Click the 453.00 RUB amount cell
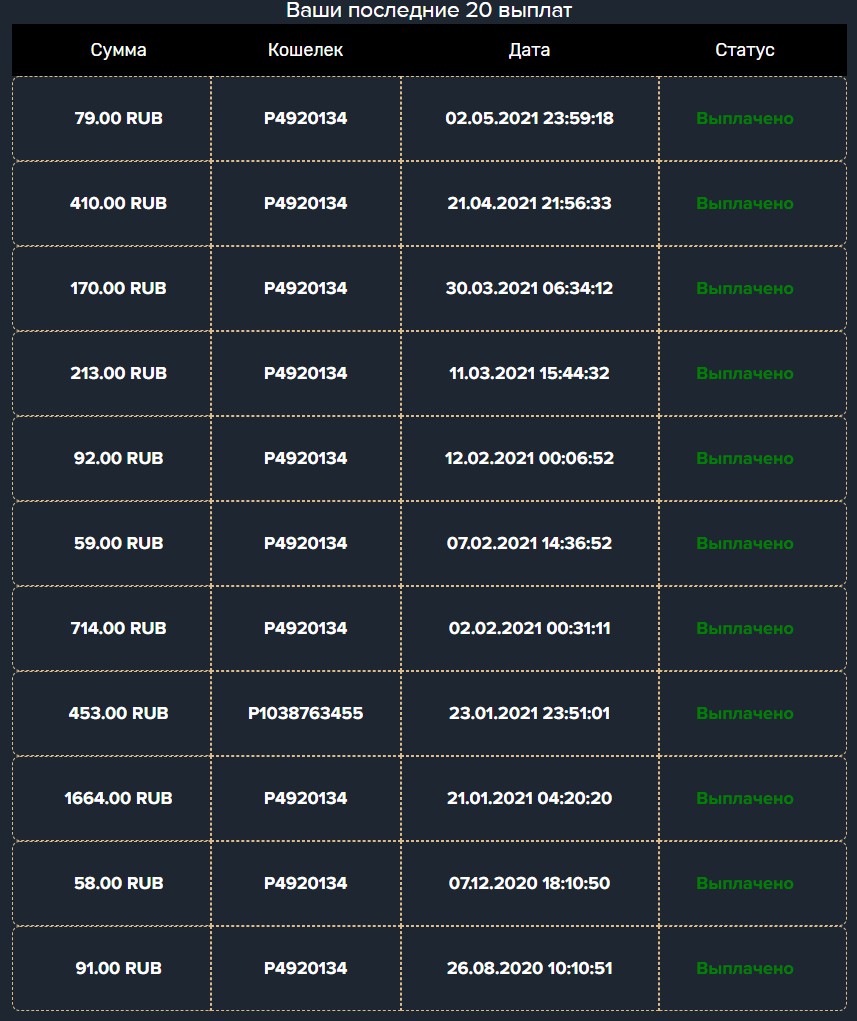Viewport: 857px width, 1021px height. 112,713
